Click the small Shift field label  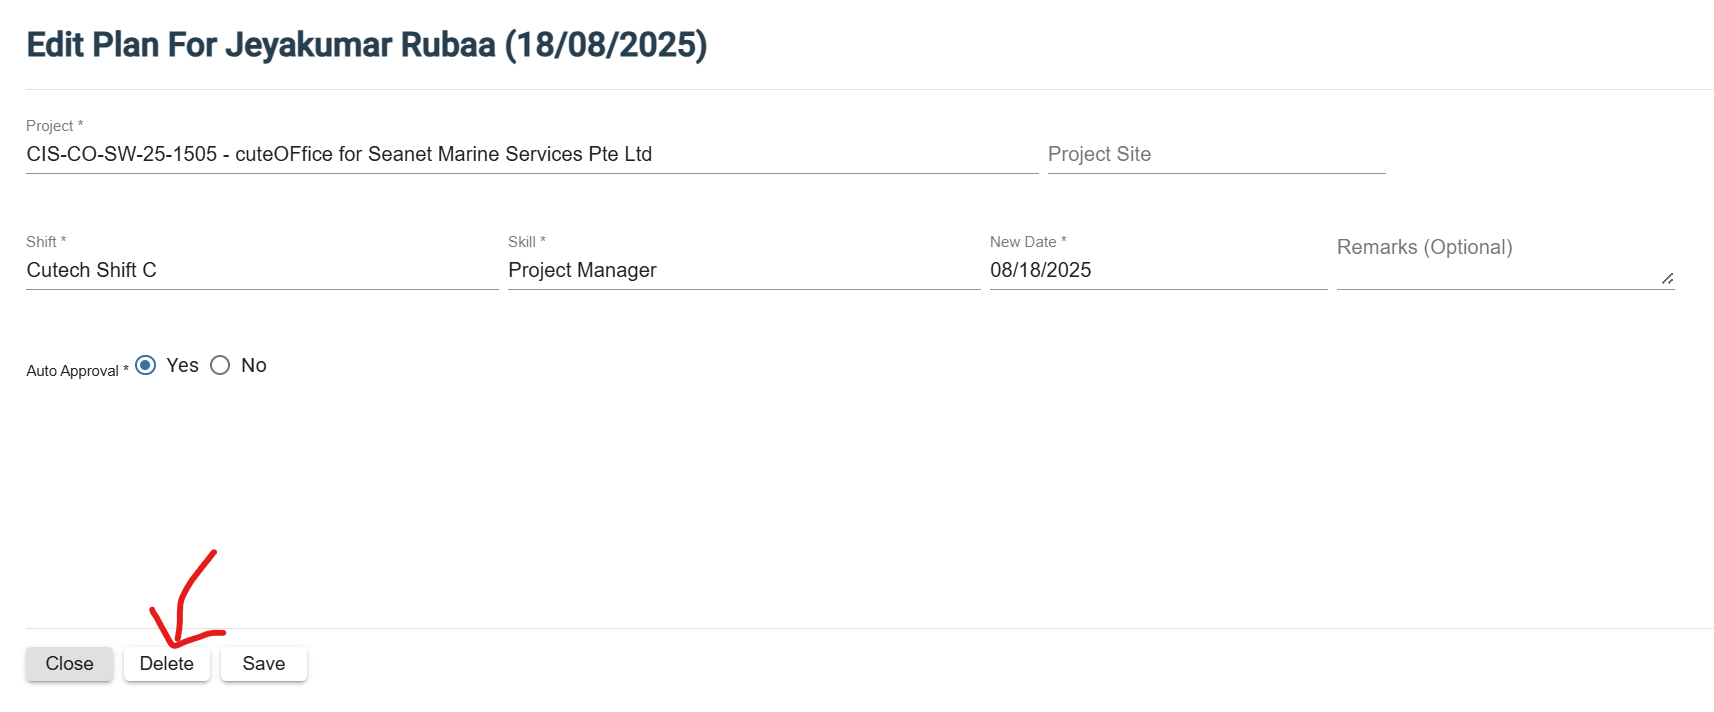click(42, 242)
